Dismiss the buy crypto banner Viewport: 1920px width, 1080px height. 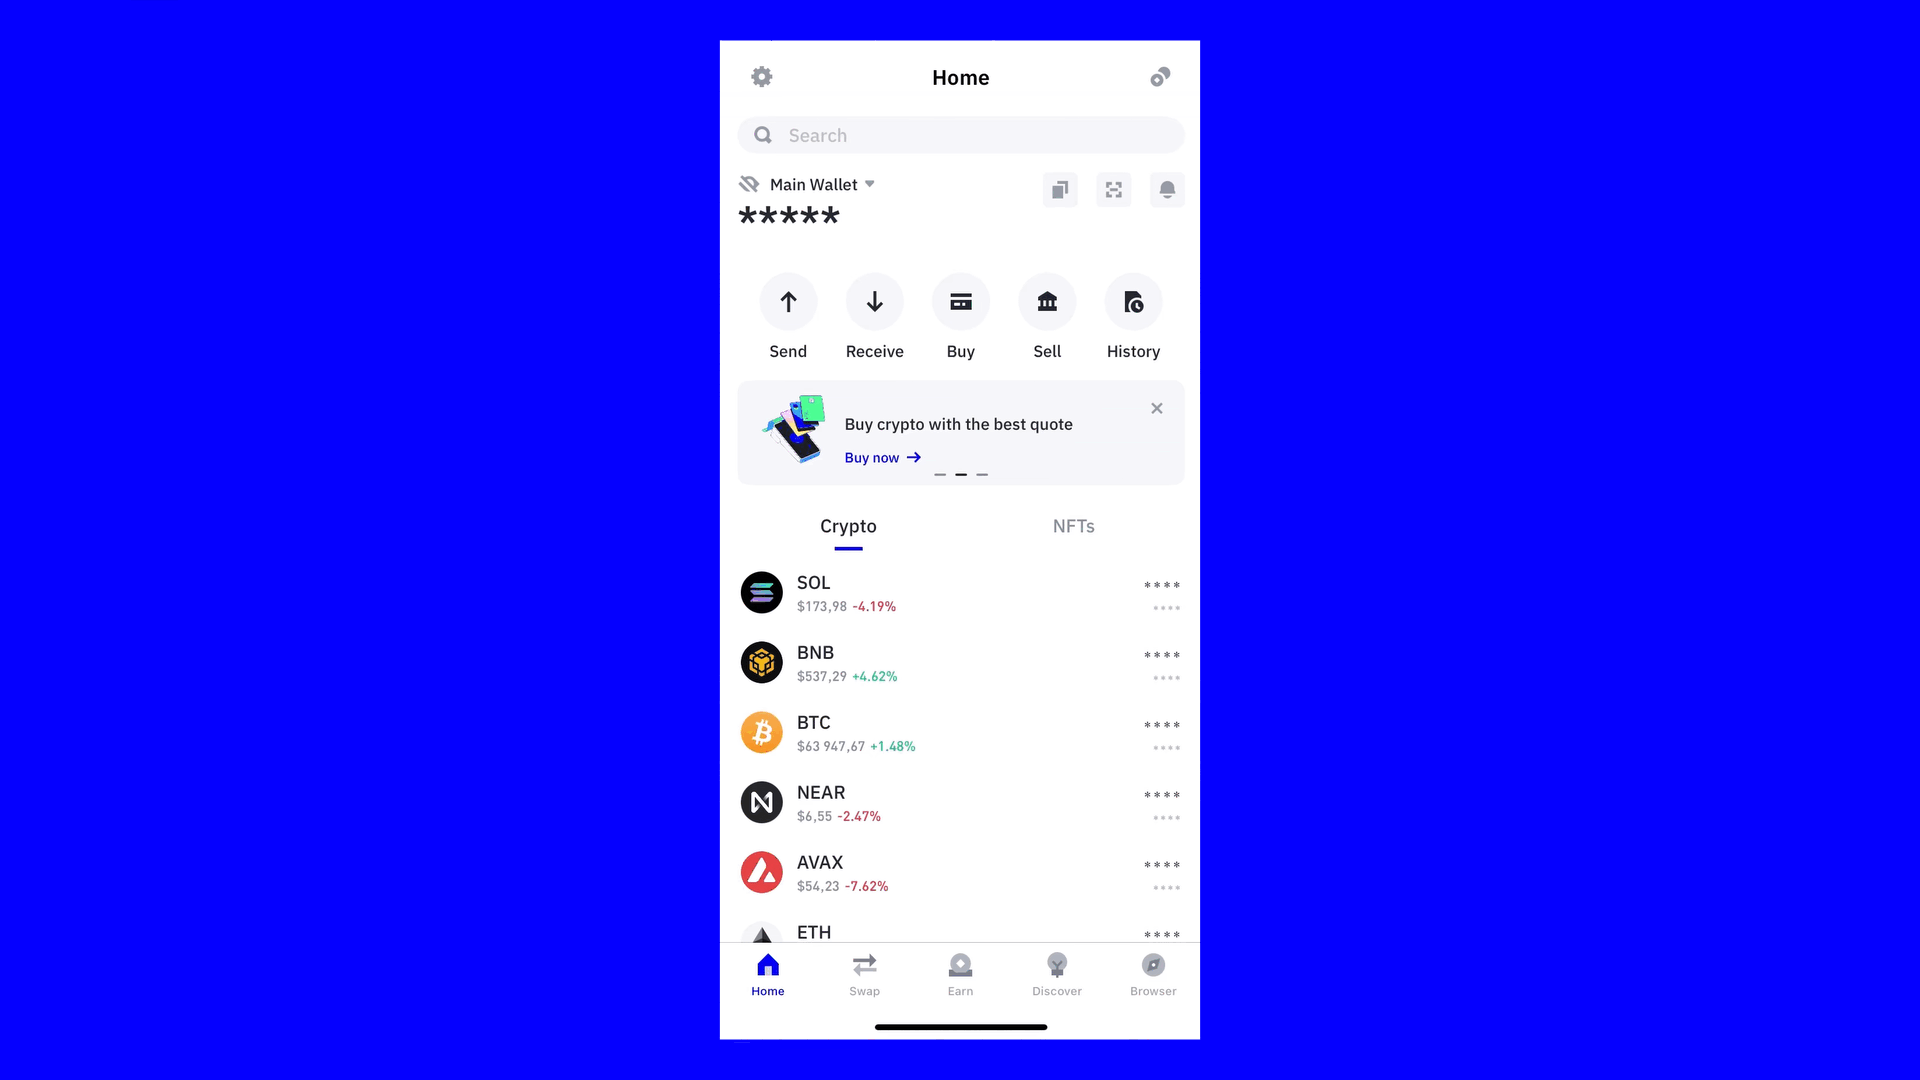[x=1156, y=407]
